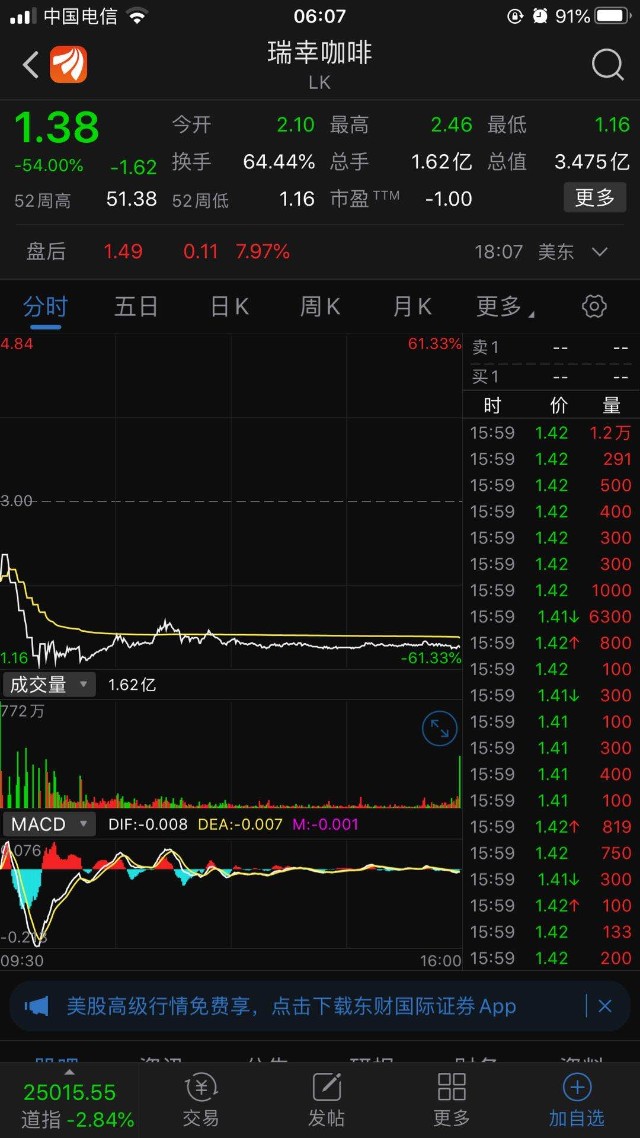
Task: Tap the 卖1 ask row
Action: [x=551, y=348]
